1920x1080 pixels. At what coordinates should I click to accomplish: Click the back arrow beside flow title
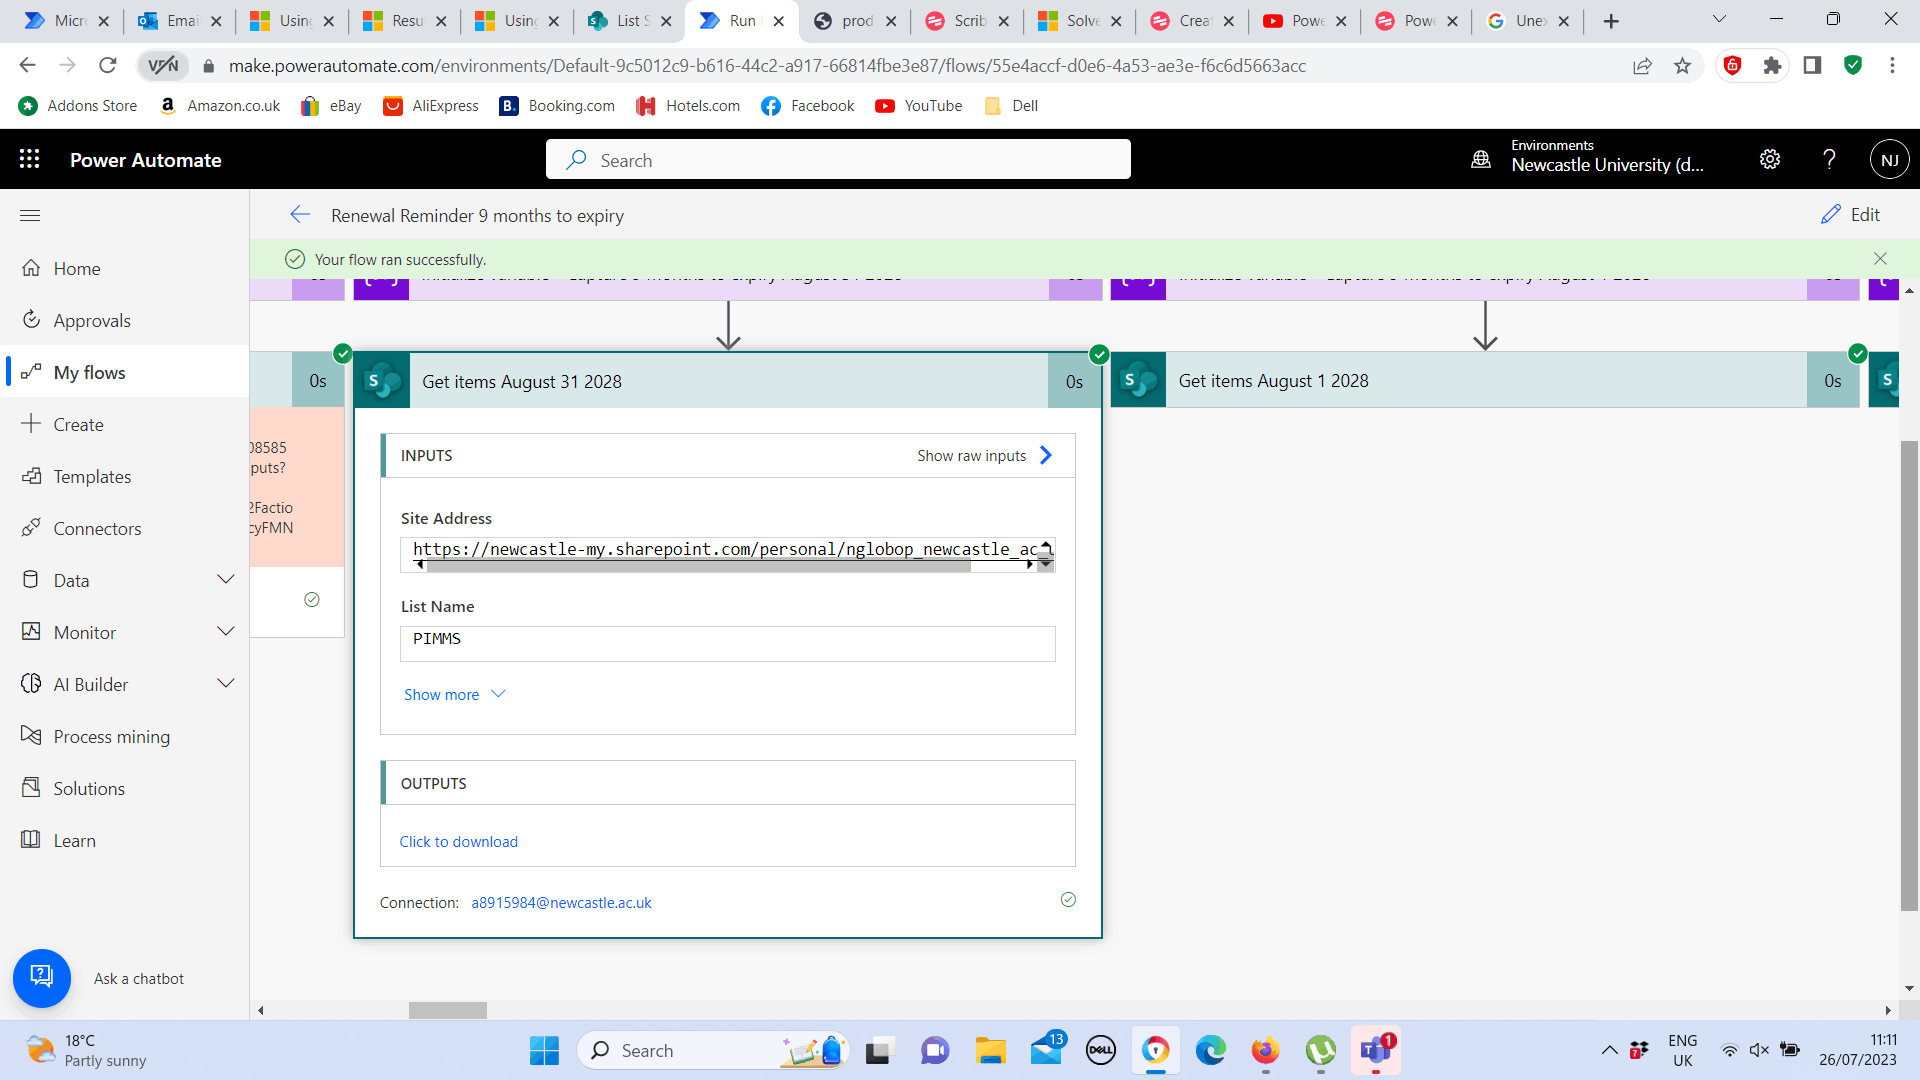(x=300, y=215)
